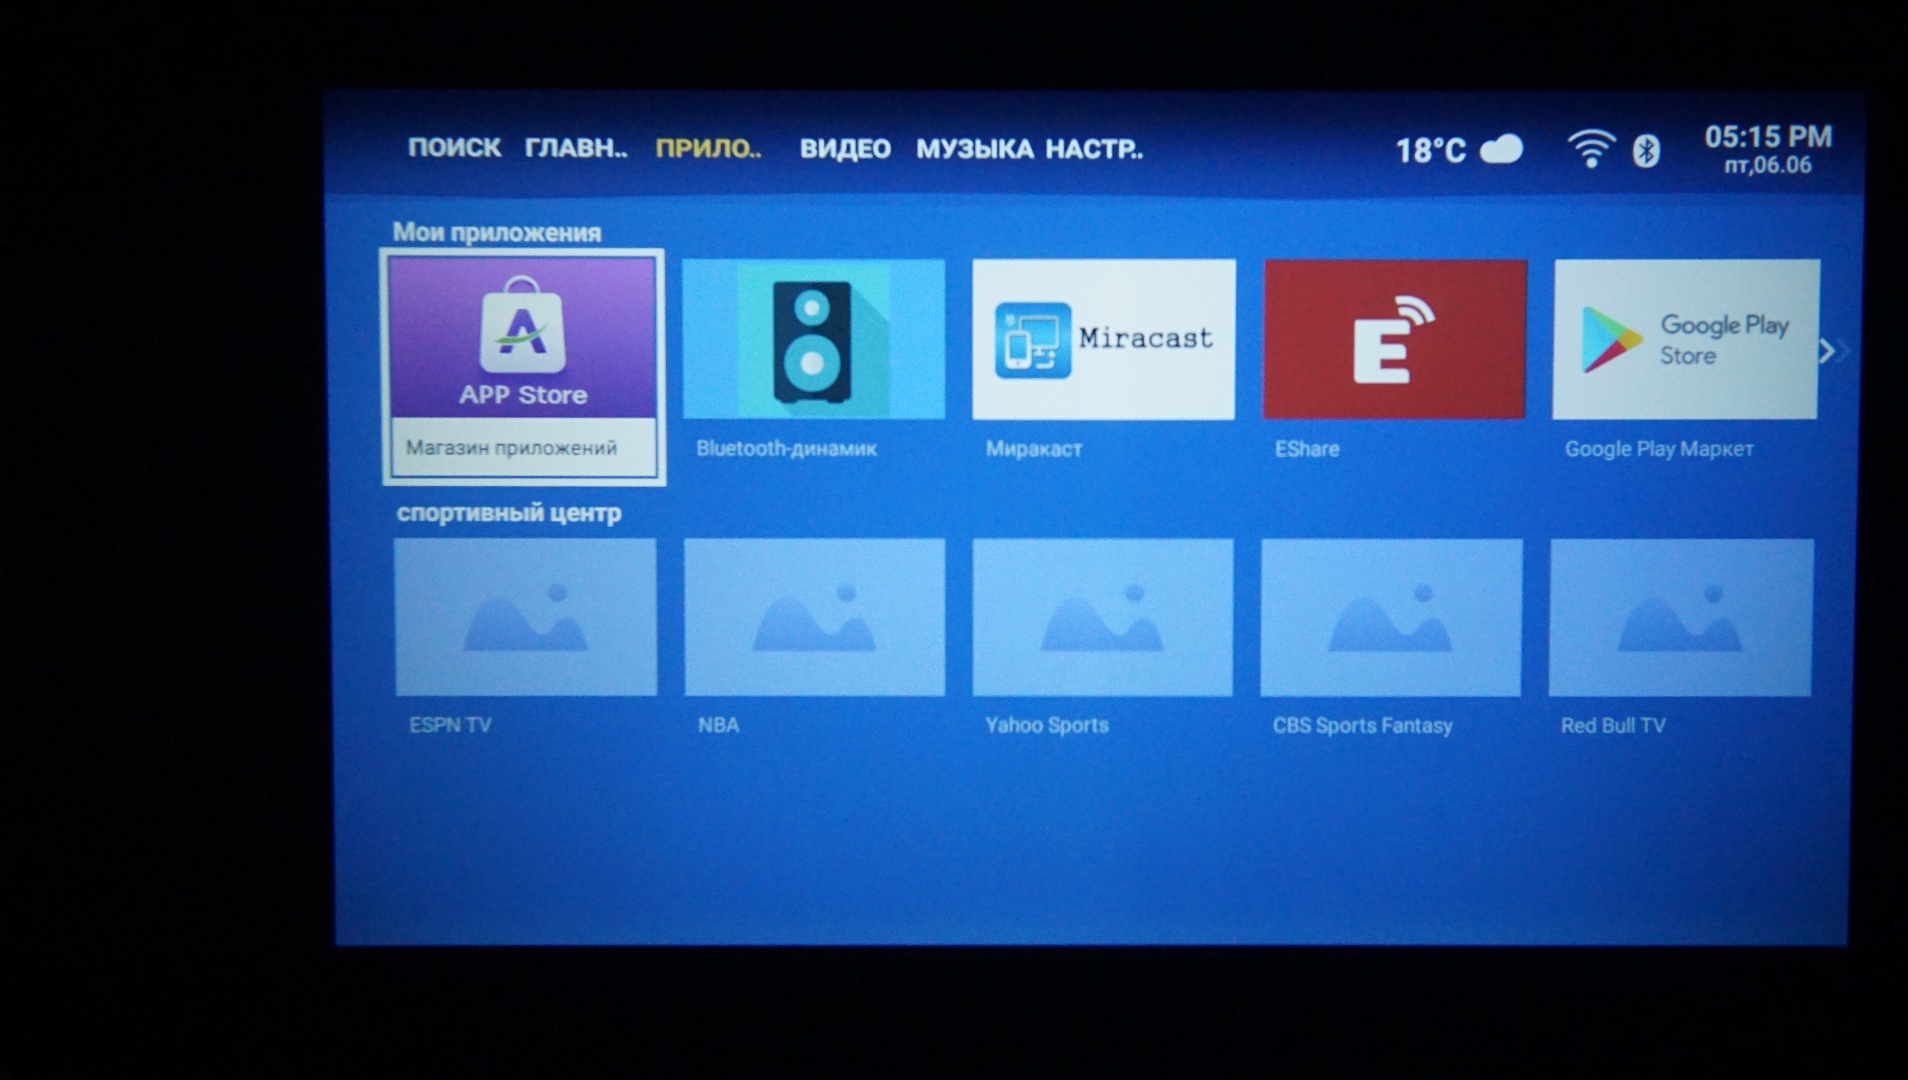Click the Wi-Fi status icon
The width and height of the screenshot is (1908, 1080).
[x=1591, y=149]
